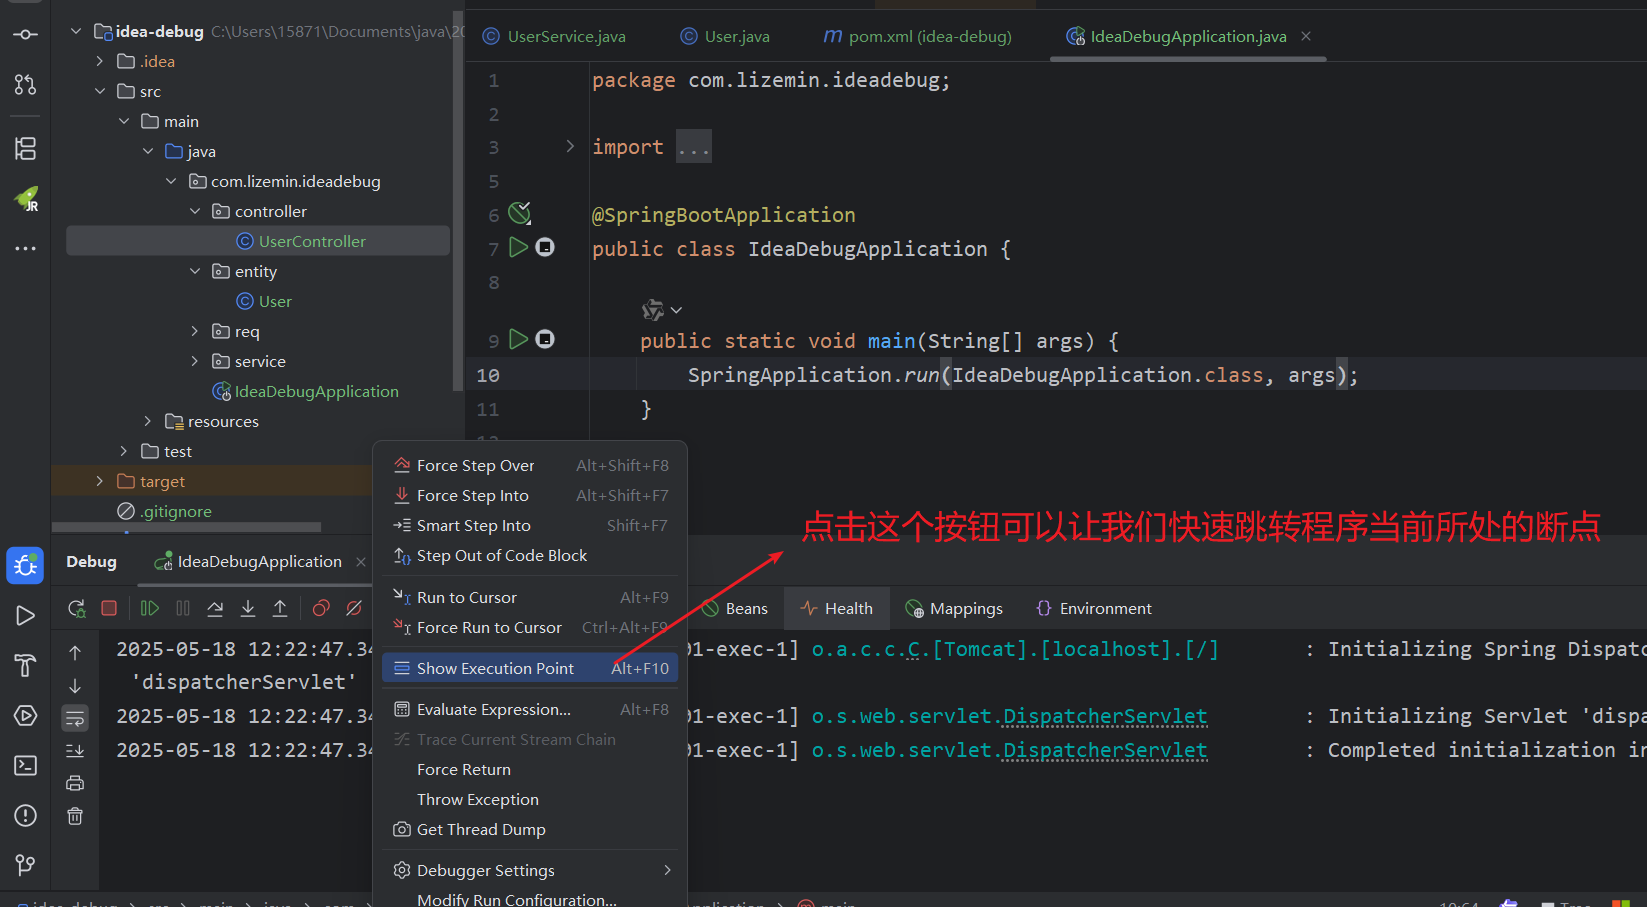This screenshot has height=907, width=1647.
Task: Switch to the UserService.java tab
Action: (566, 37)
